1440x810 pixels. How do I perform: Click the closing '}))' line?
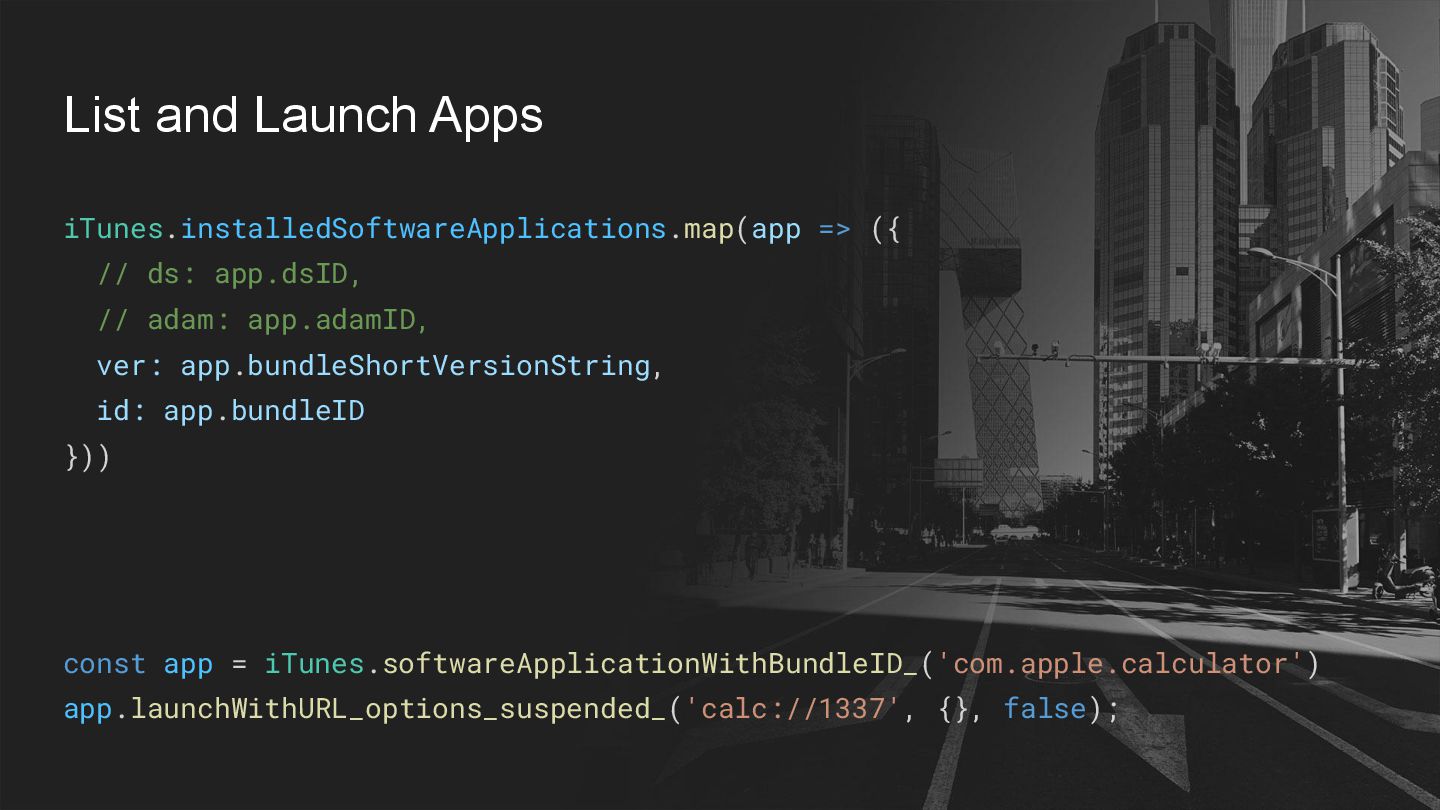(87, 458)
